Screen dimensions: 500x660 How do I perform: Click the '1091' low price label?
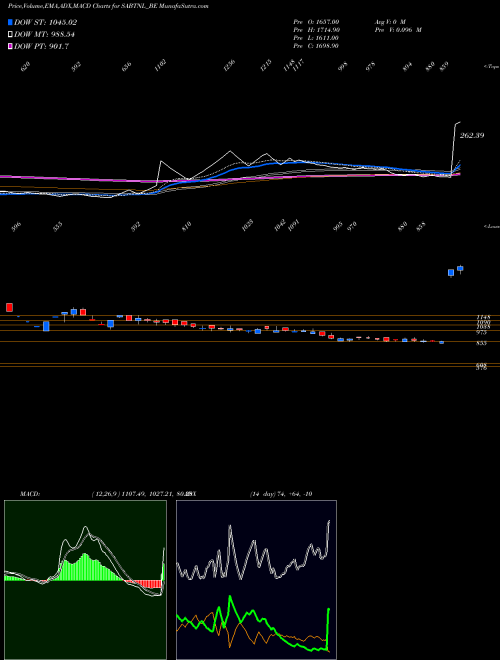pyautogui.click(x=292, y=224)
